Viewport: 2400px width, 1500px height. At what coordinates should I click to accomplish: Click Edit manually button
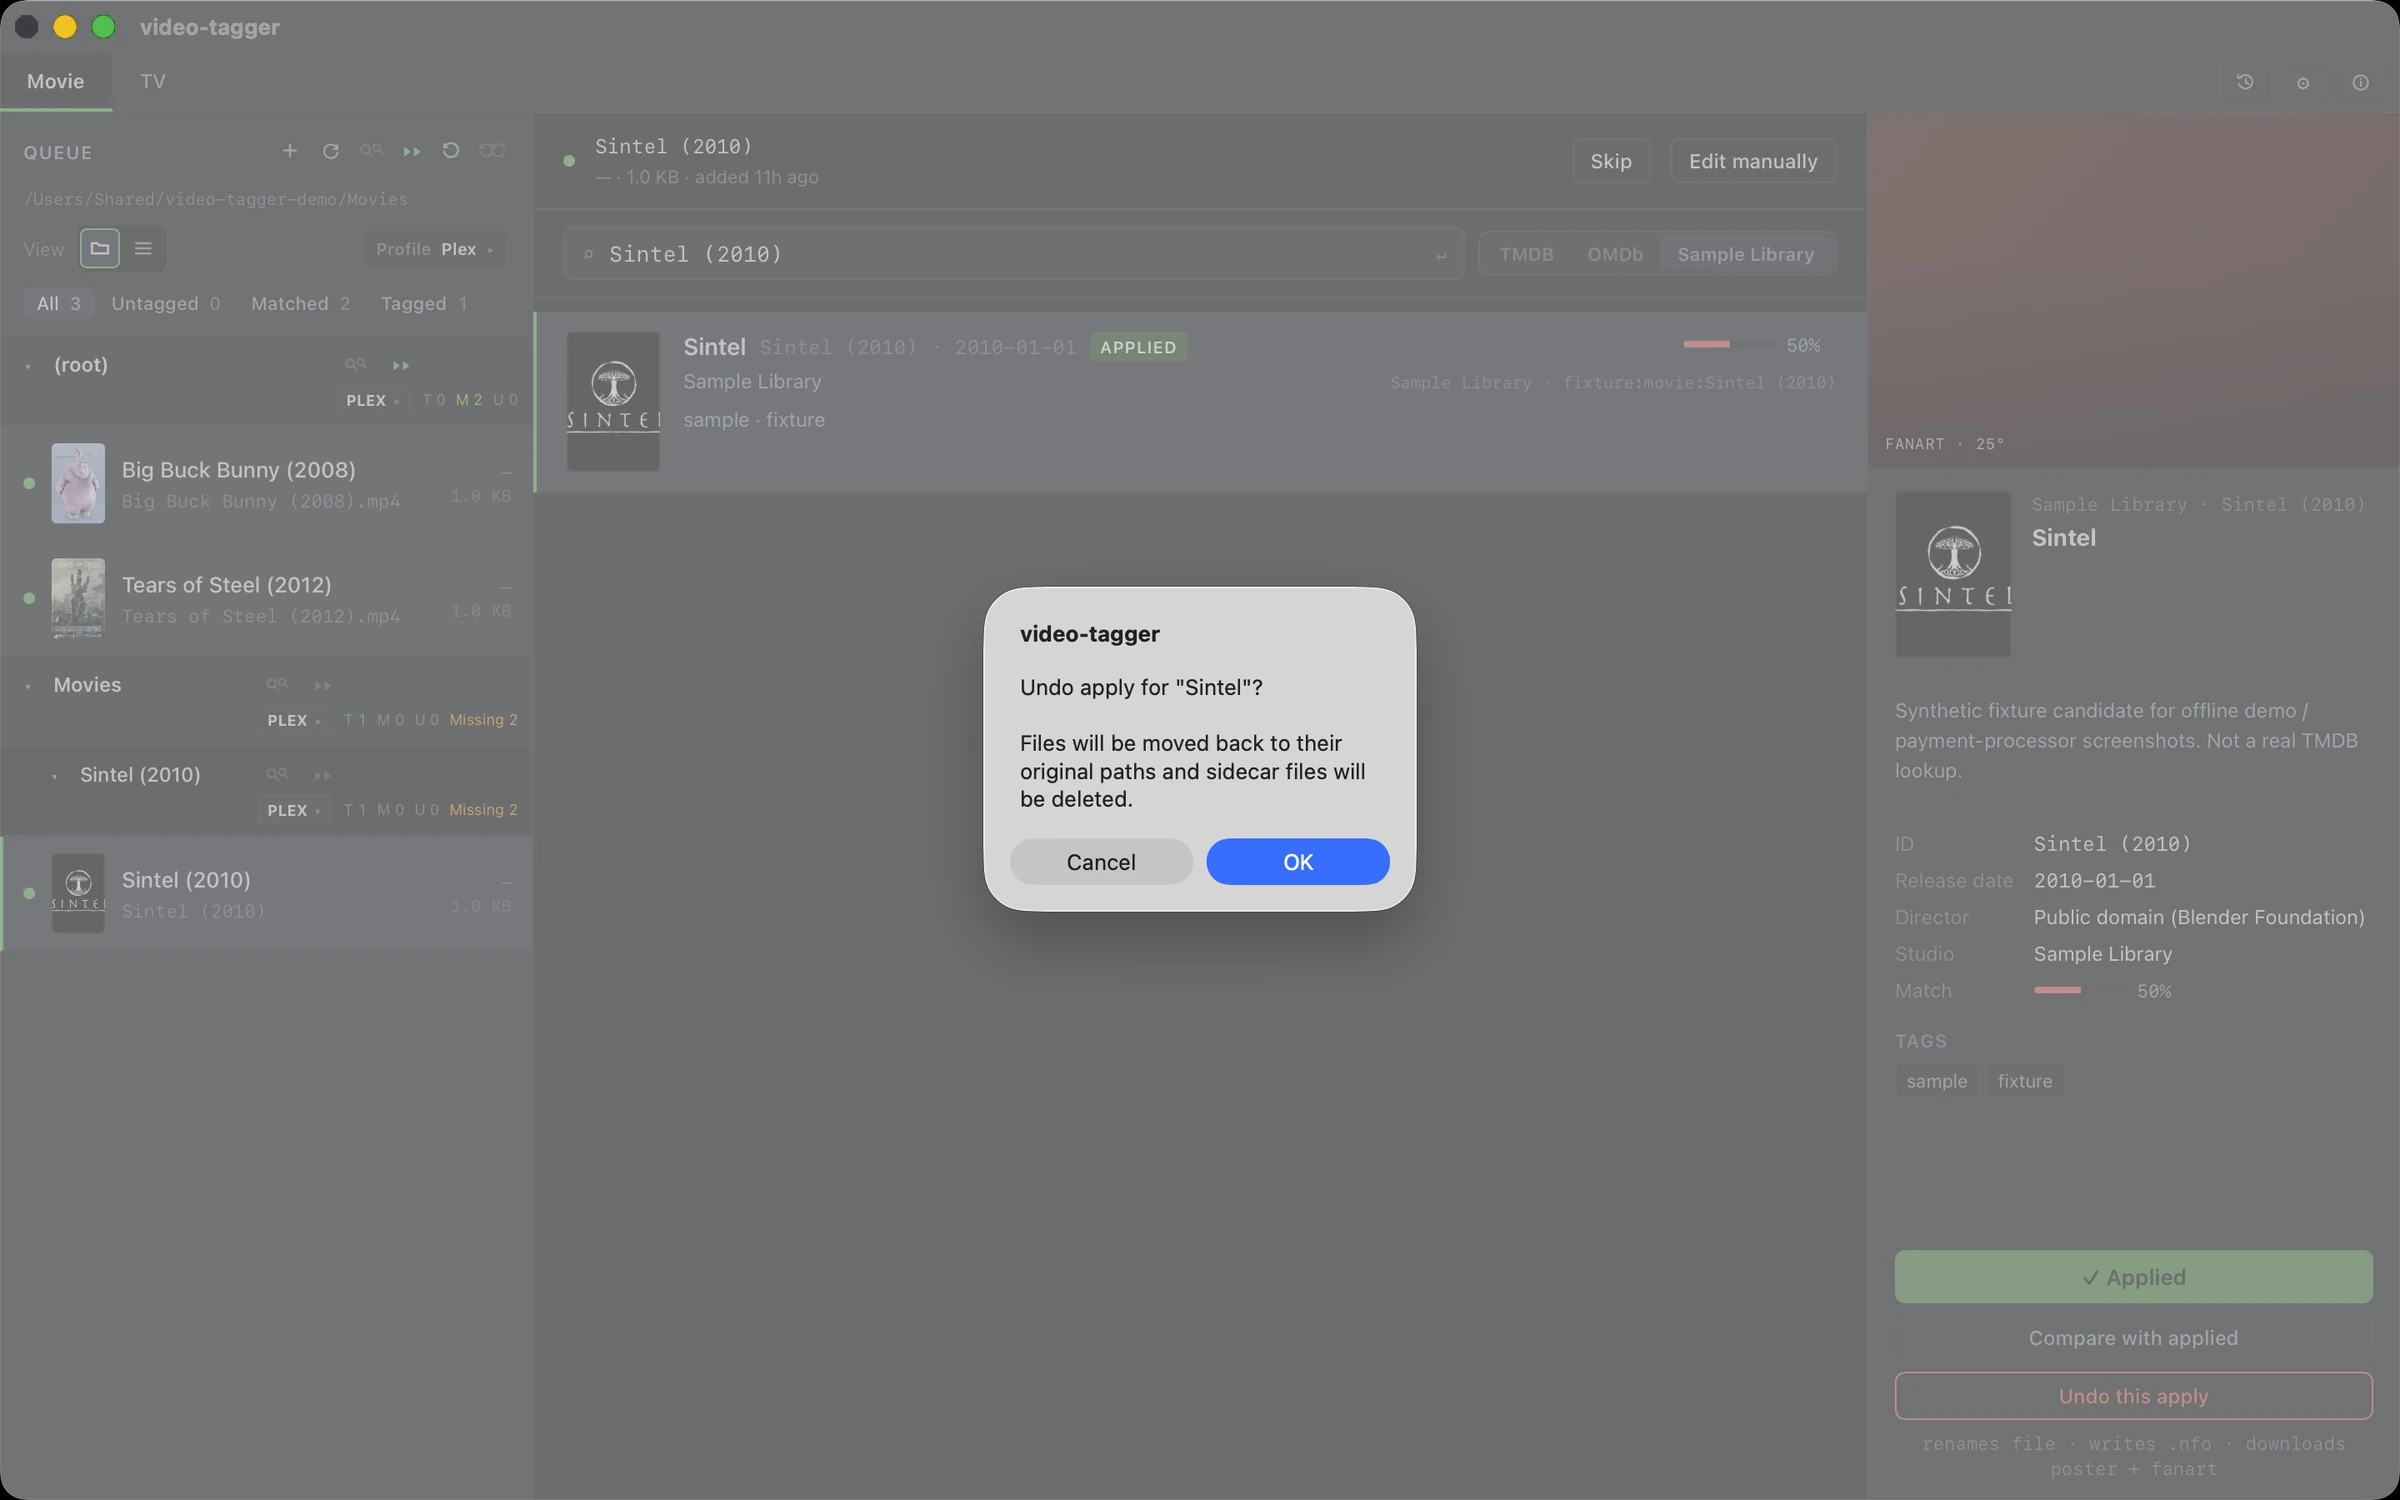point(1753,161)
